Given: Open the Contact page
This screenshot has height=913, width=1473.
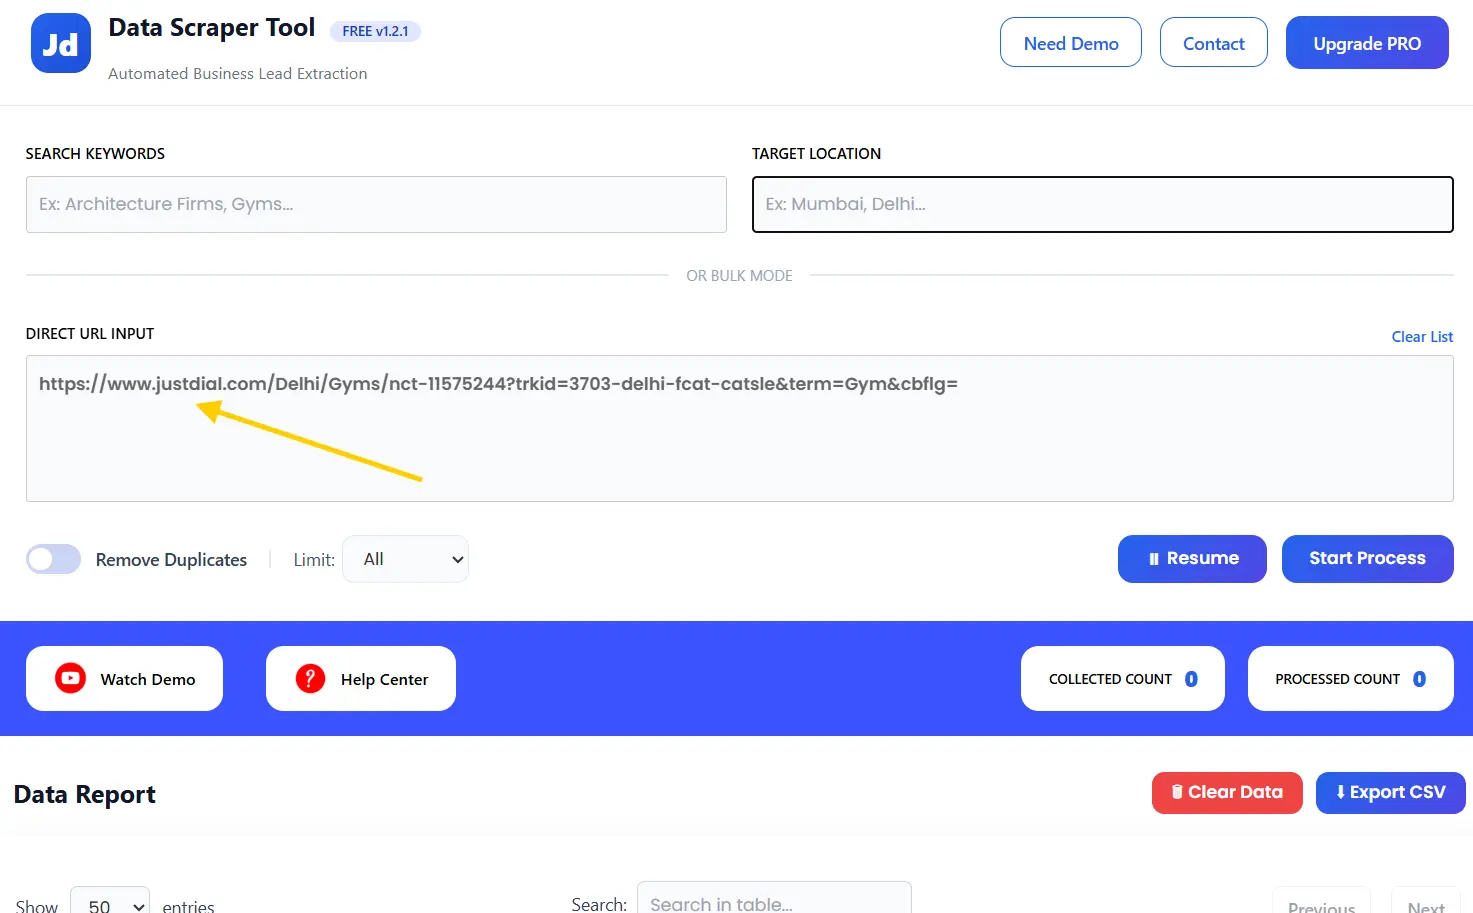Looking at the screenshot, I should [x=1213, y=42].
